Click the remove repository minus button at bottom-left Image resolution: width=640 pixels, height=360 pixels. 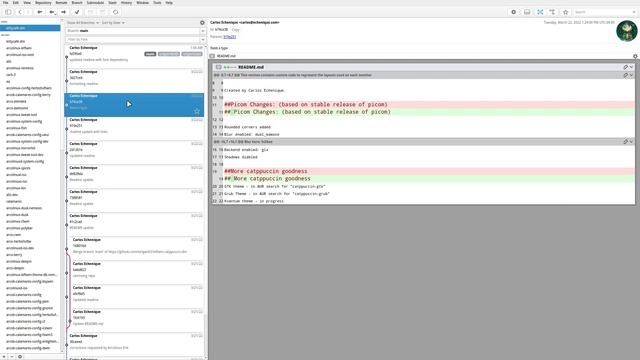pos(12,357)
